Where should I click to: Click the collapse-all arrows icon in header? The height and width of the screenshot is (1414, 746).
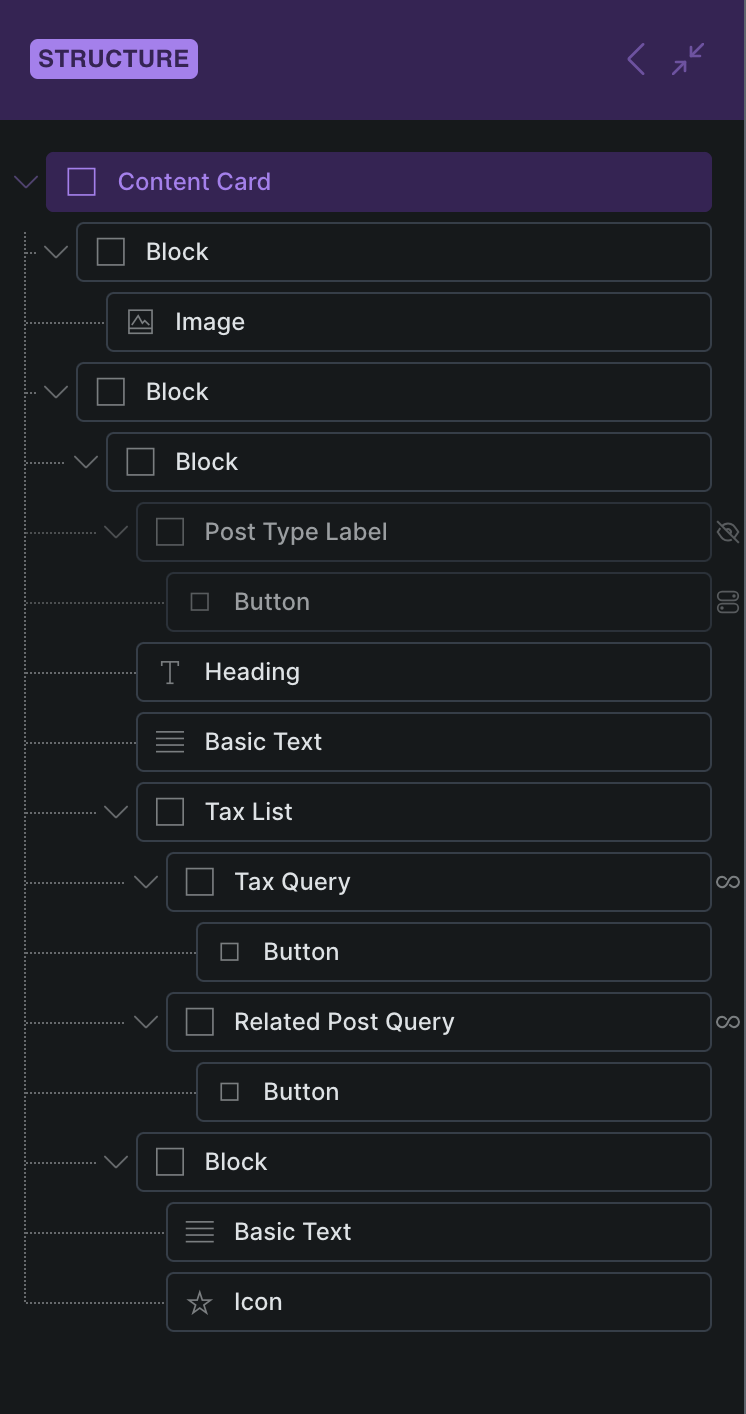coord(688,59)
